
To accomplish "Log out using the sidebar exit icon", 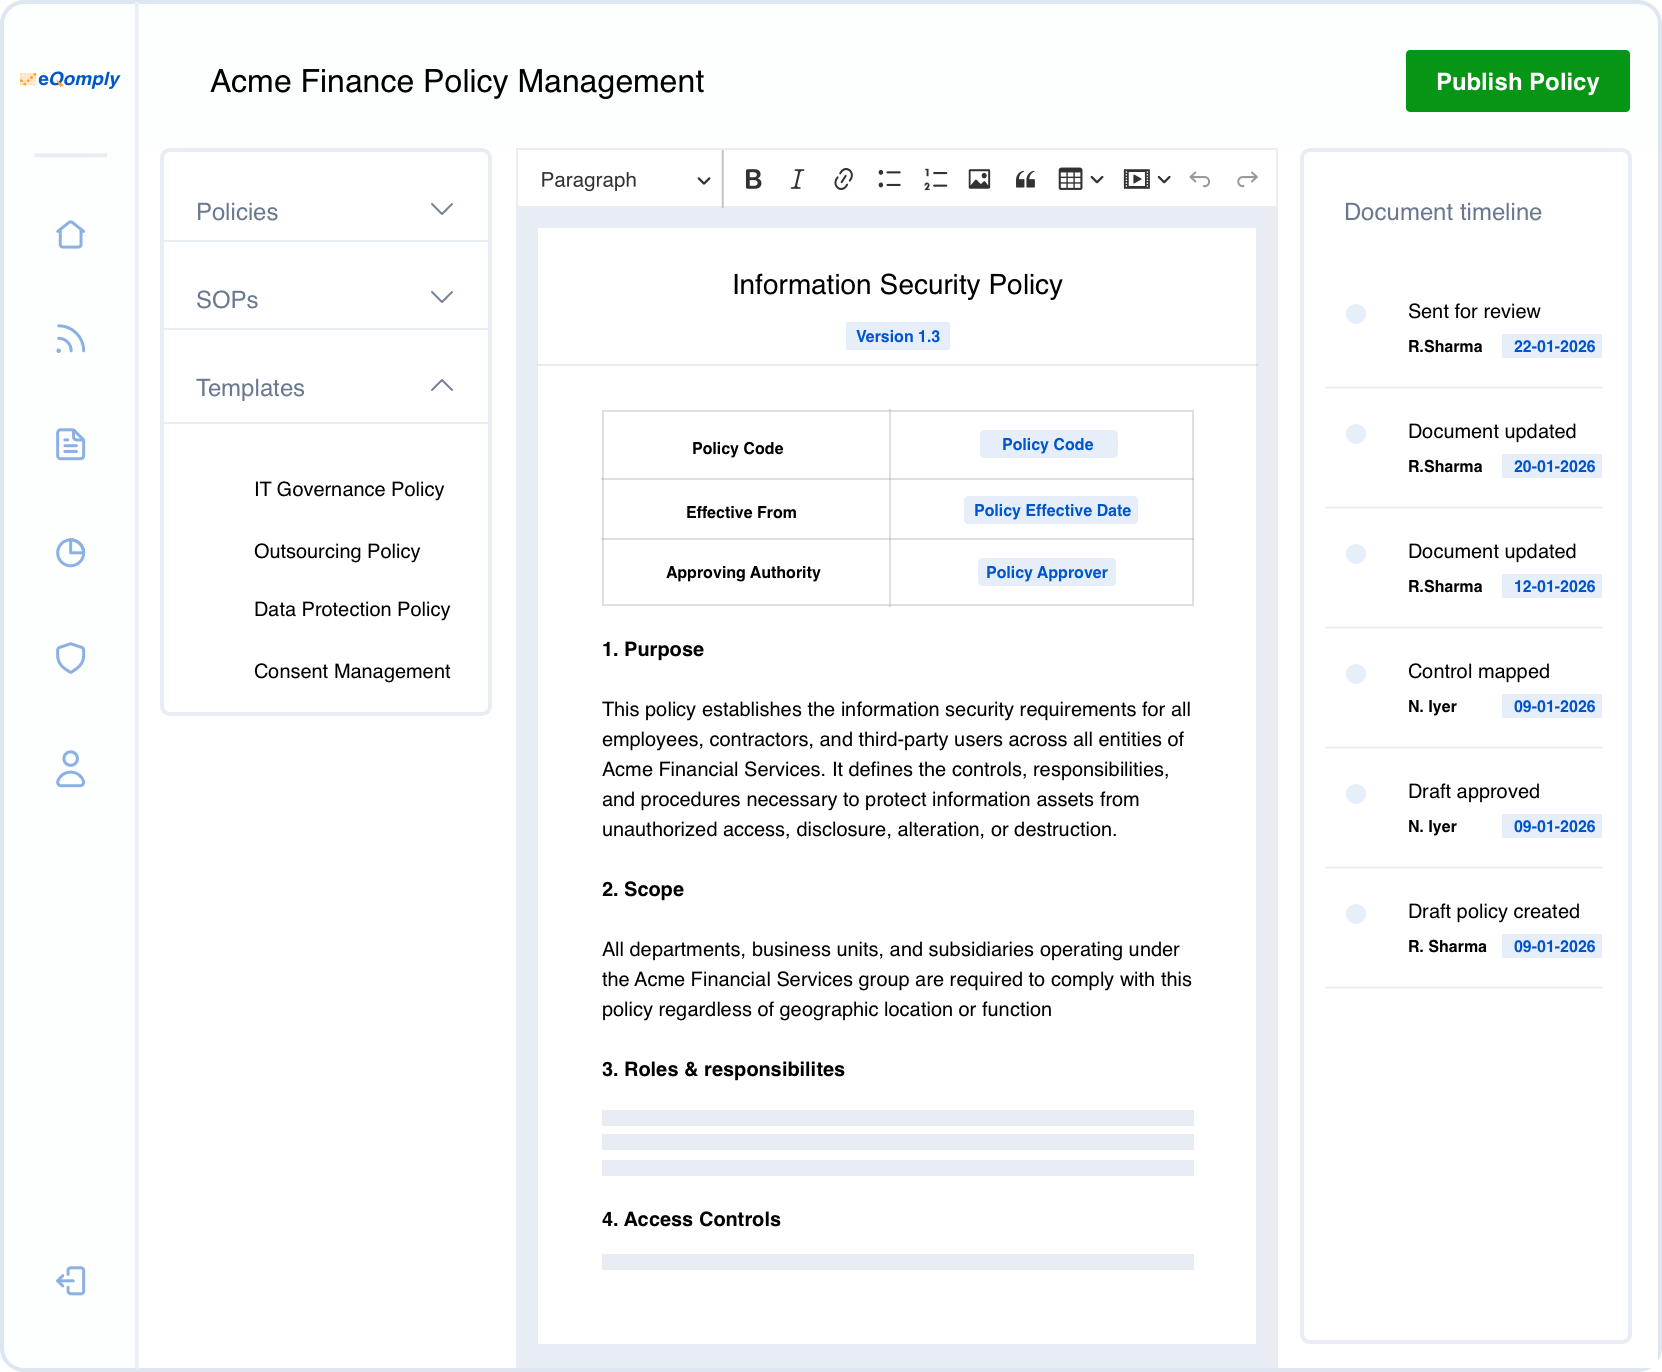I will [71, 1281].
